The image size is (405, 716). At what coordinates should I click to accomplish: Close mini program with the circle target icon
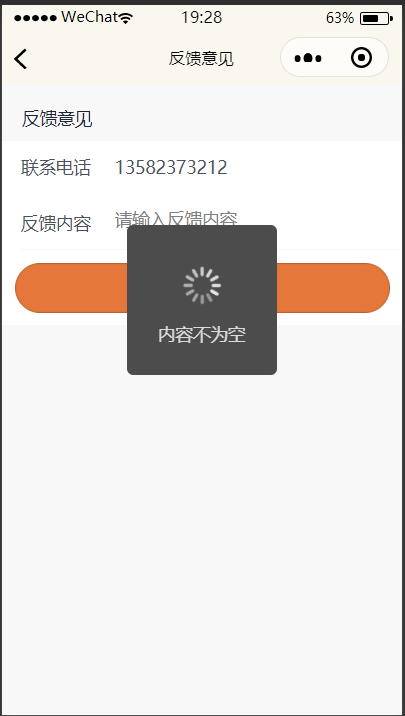tap(362, 58)
